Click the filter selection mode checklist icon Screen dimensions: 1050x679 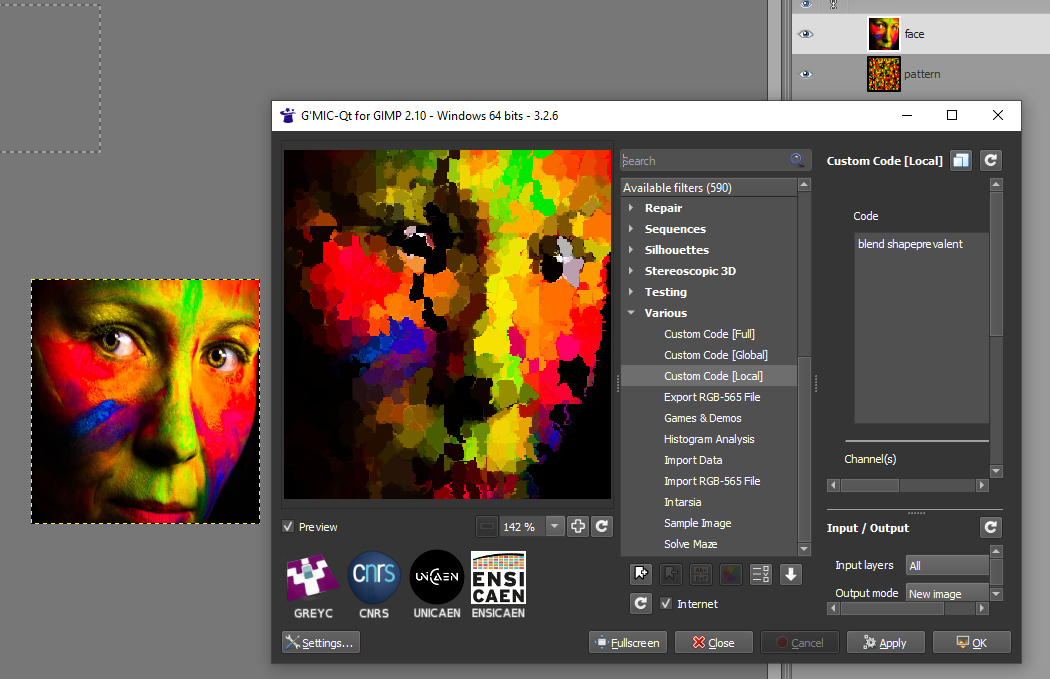tap(761, 574)
